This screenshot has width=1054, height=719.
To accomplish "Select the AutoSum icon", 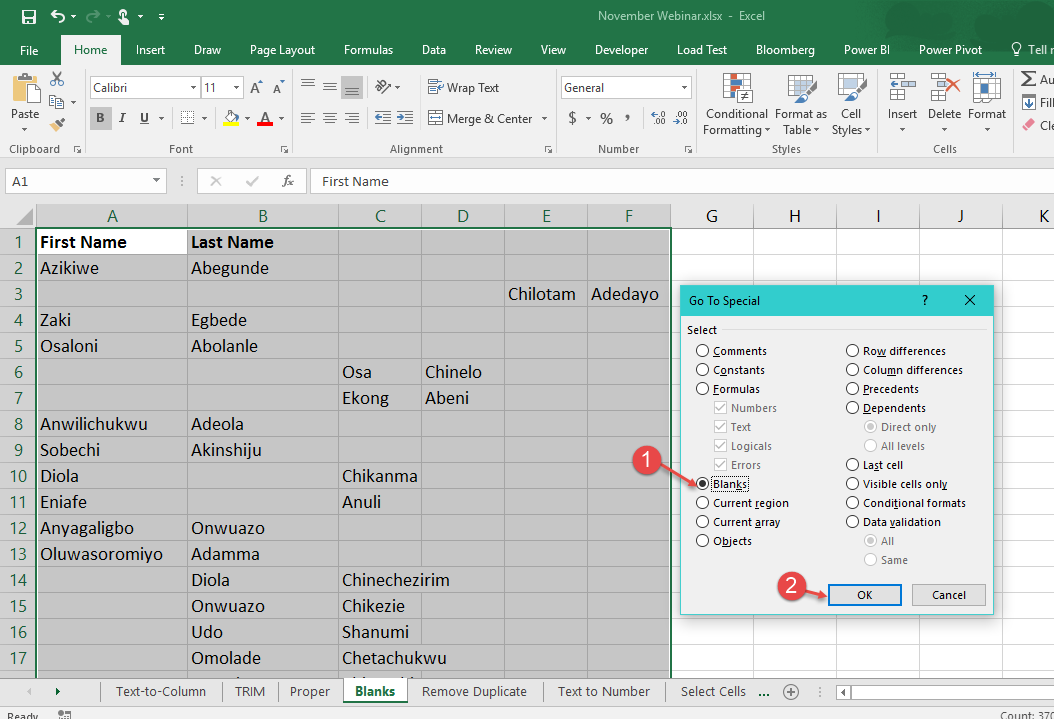I will tap(1027, 79).
